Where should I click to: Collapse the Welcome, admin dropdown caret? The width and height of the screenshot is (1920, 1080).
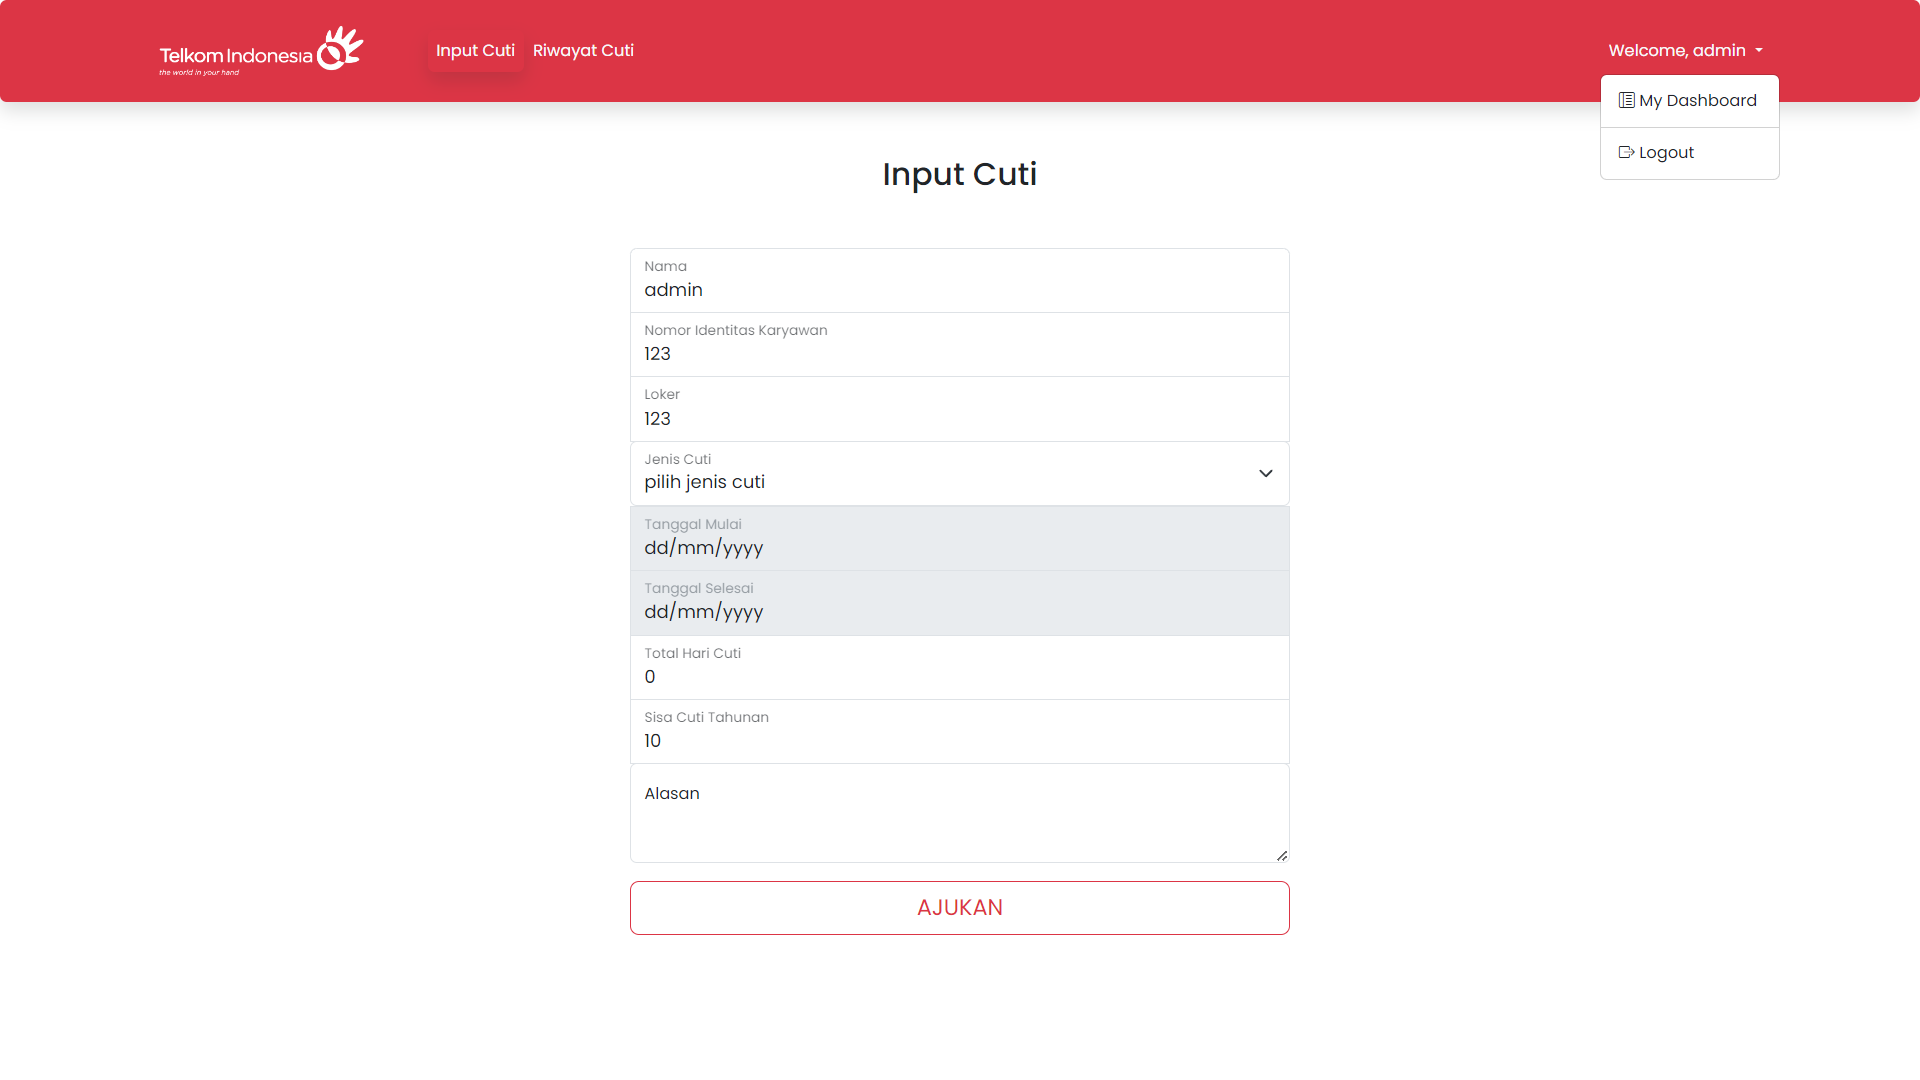pos(1759,51)
